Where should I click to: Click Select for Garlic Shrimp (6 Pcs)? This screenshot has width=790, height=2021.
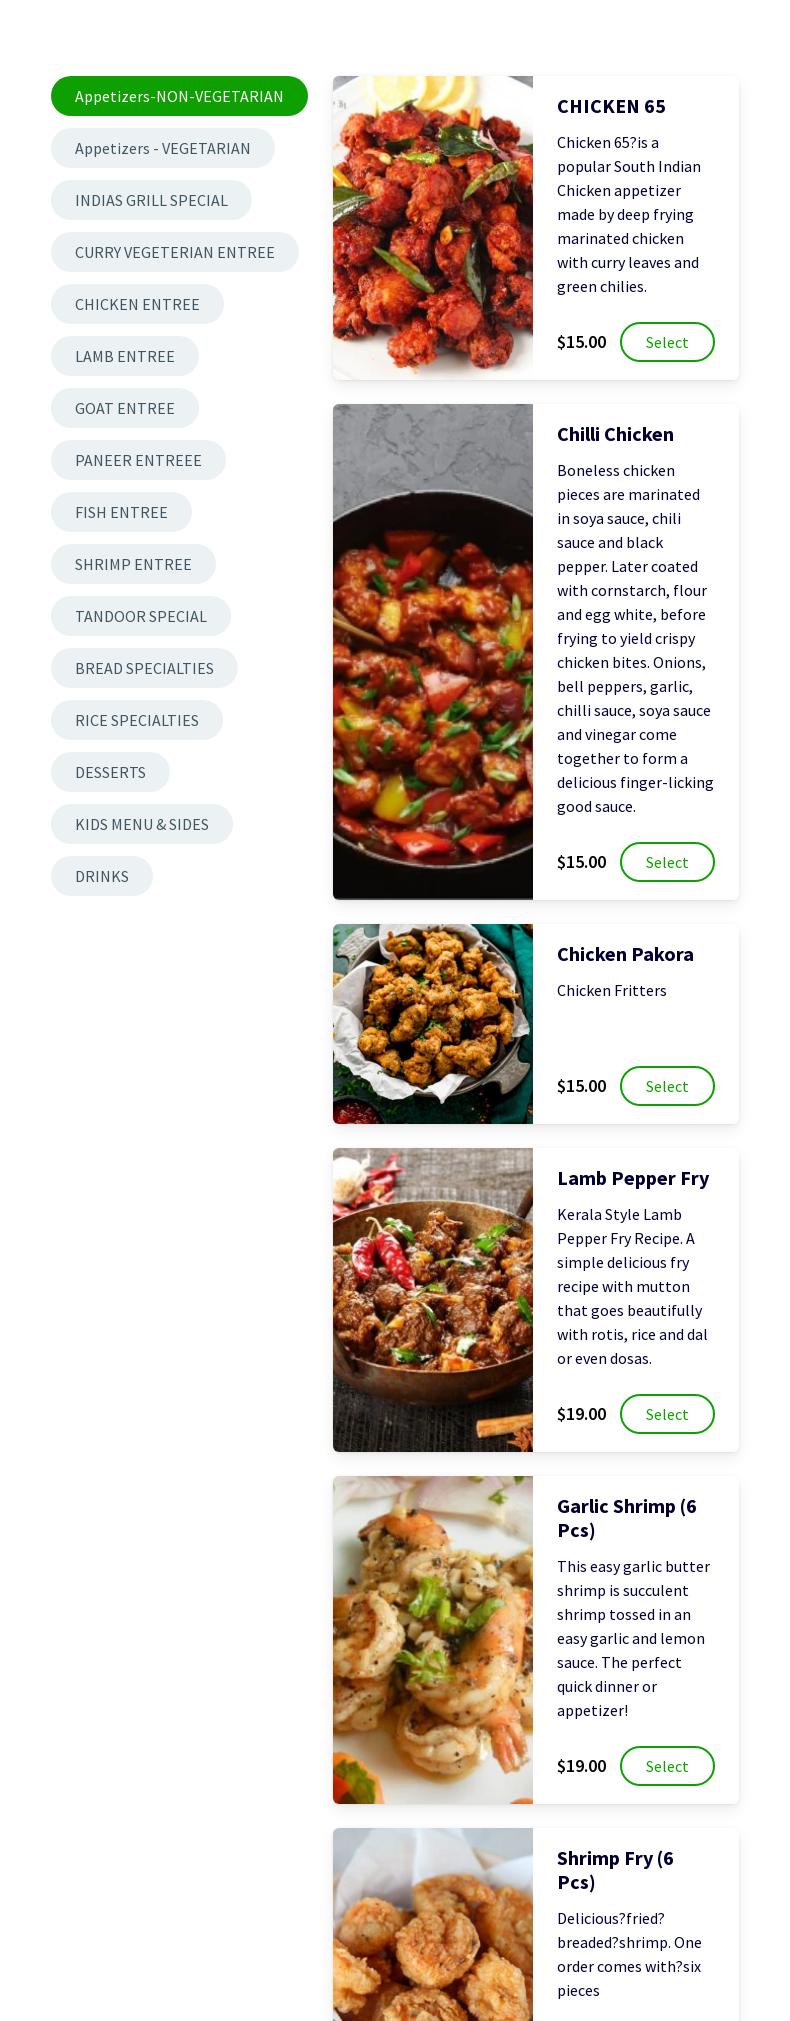tap(667, 1766)
